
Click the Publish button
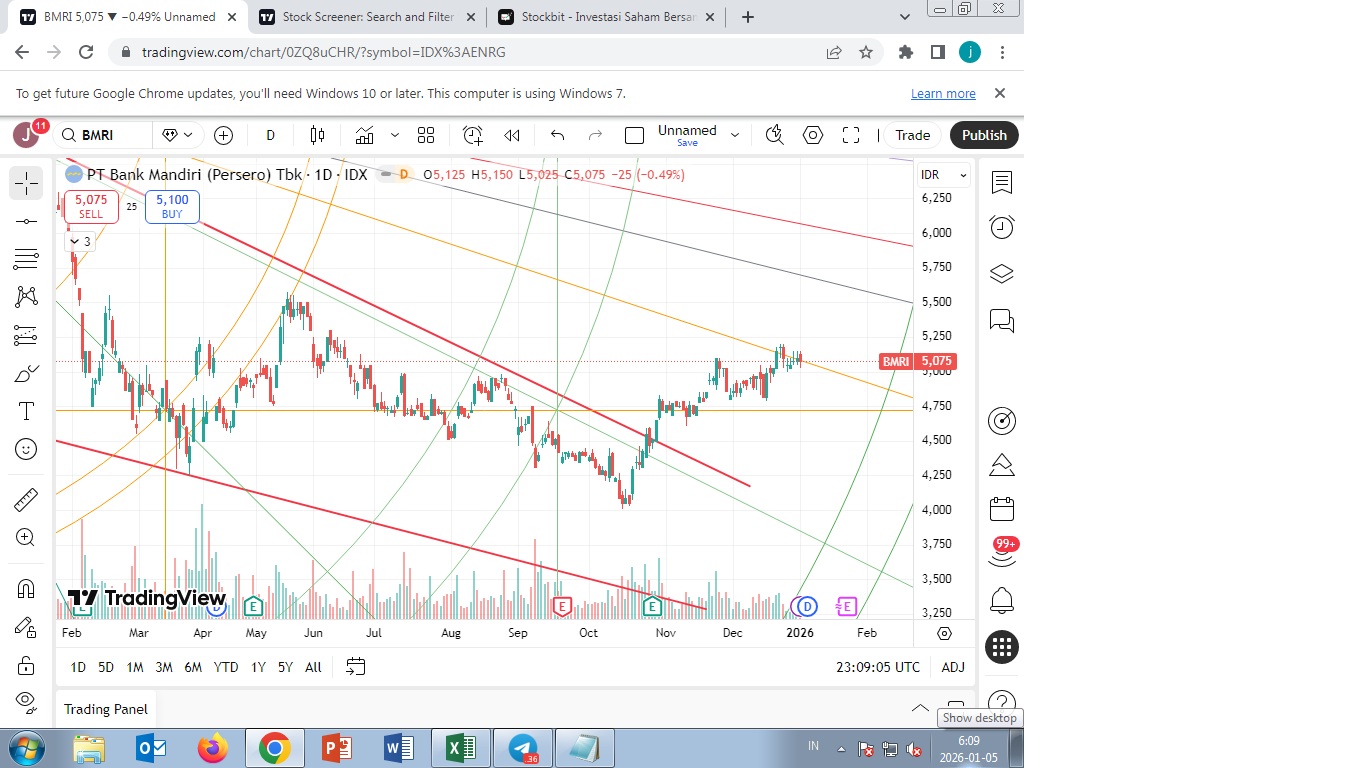(x=984, y=135)
